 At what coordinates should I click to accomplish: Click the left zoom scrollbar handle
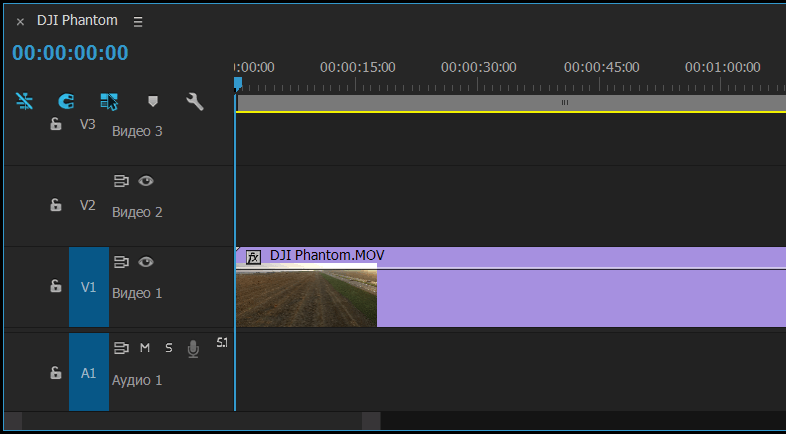coord(13,421)
